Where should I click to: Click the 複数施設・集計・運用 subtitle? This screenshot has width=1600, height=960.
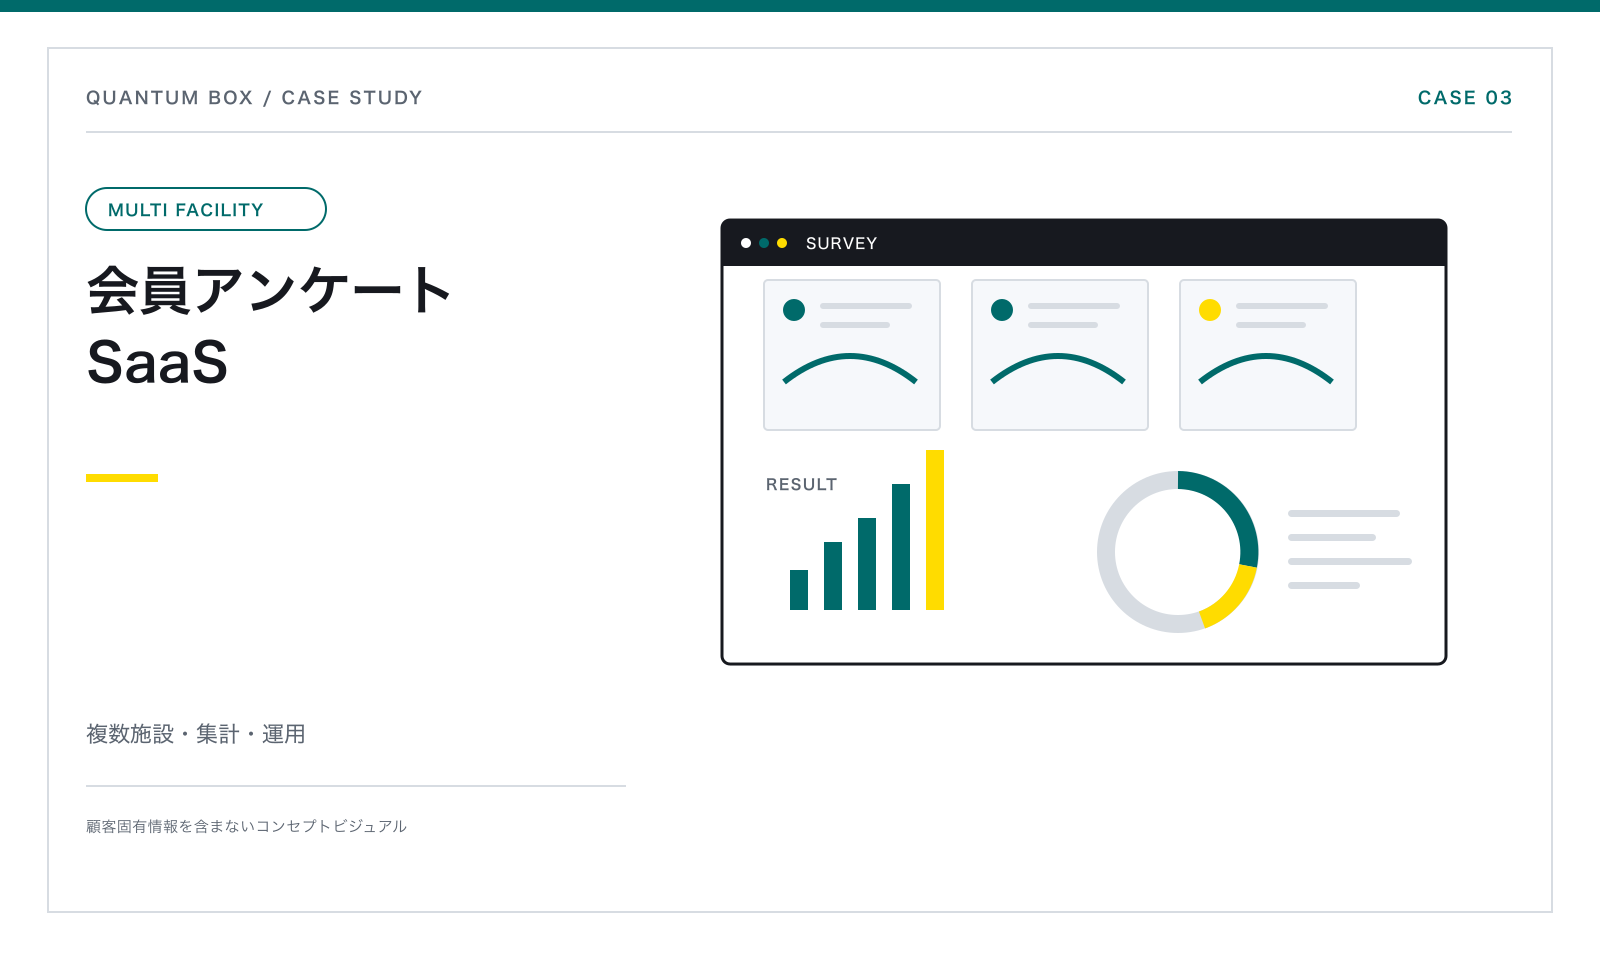(x=196, y=734)
